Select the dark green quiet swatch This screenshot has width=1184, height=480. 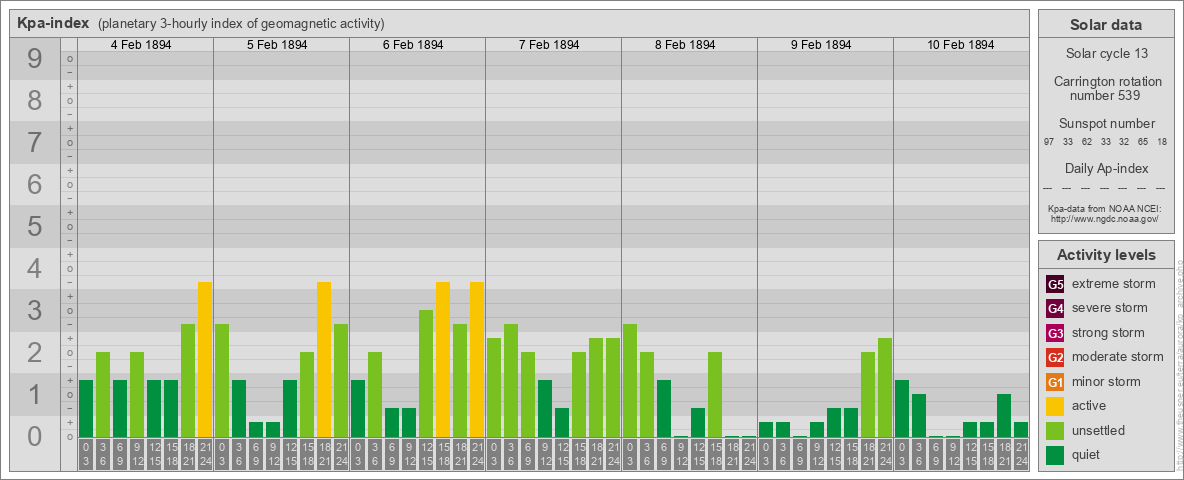point(1055,454)
